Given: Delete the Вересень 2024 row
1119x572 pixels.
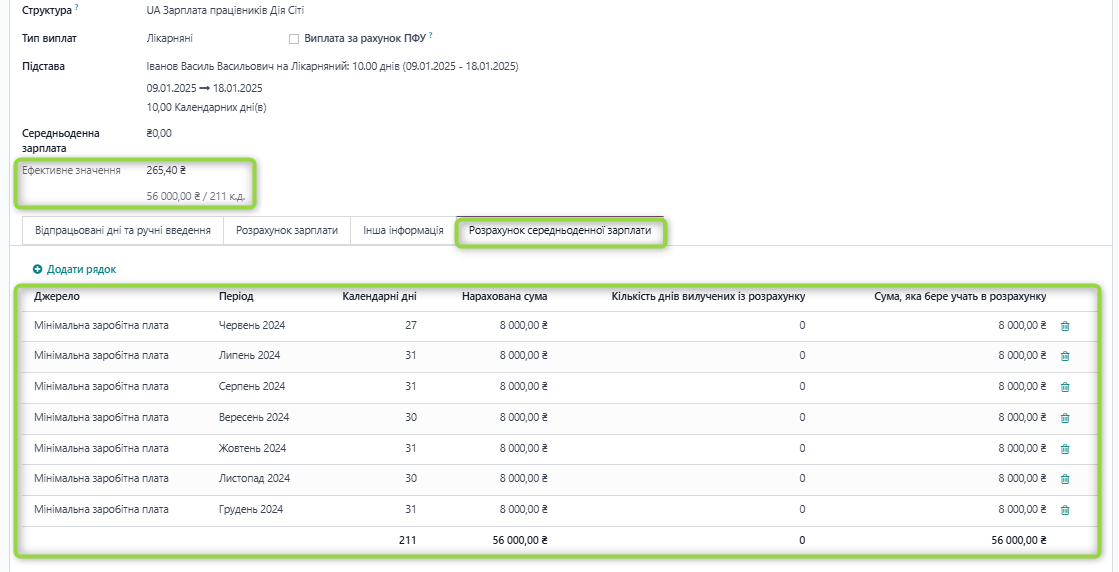Looking at the screenshot, I should [x=1064, y=418].
